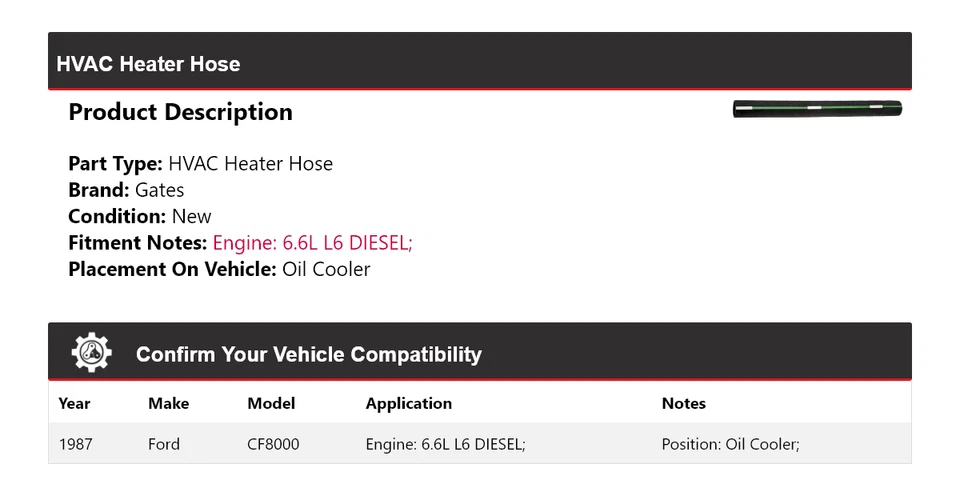The width and height of the screenshot is (960, 496).
Task: Select the CF8000 model cell
Action: [273, 443]
